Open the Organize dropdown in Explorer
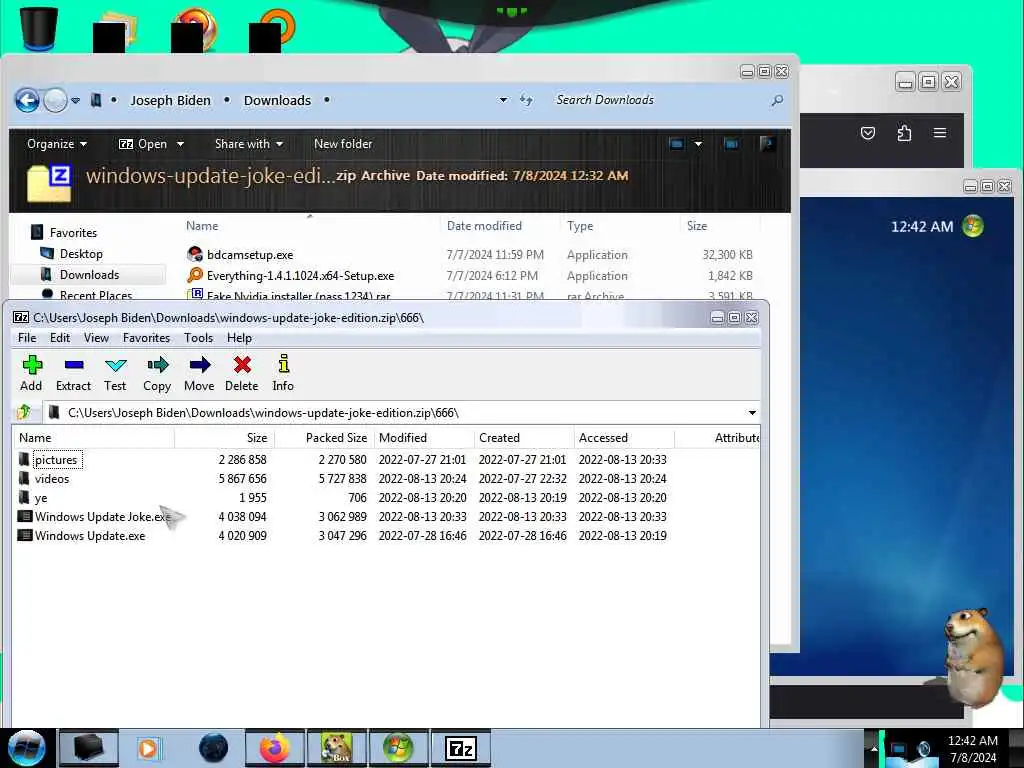Image resolution: width=1024 pixels, height=768 pixels. [57, 144]
